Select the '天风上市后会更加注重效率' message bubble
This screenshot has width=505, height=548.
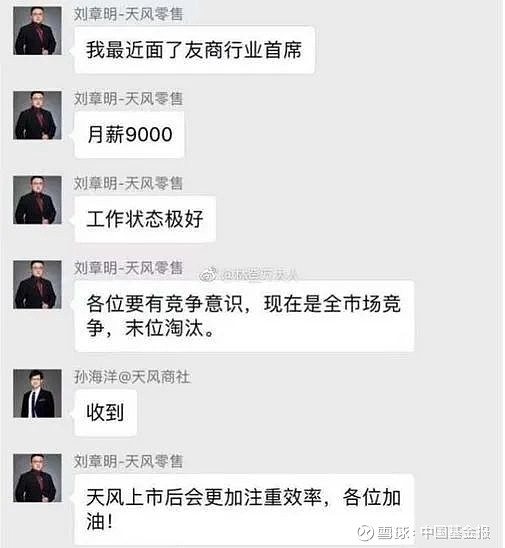(x=244, y=510)
